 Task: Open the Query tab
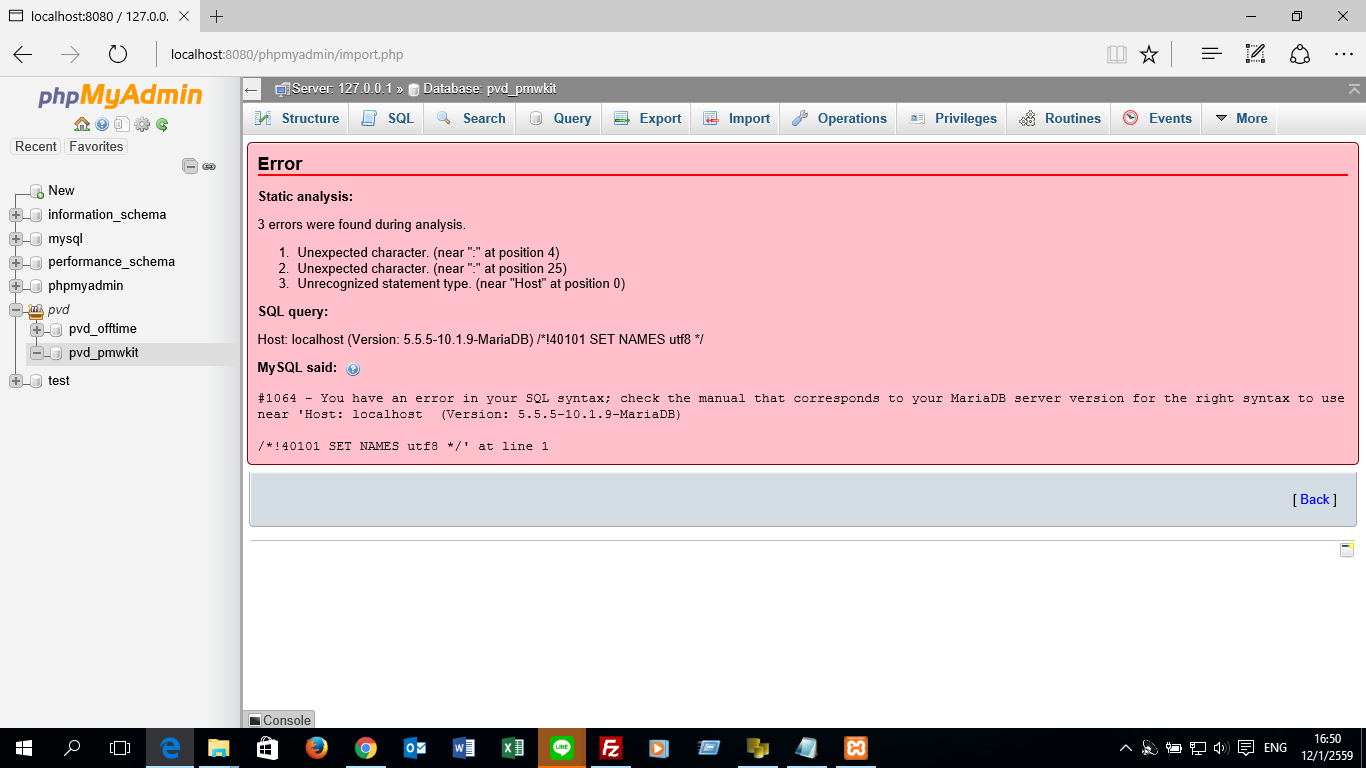pos(559,118)
